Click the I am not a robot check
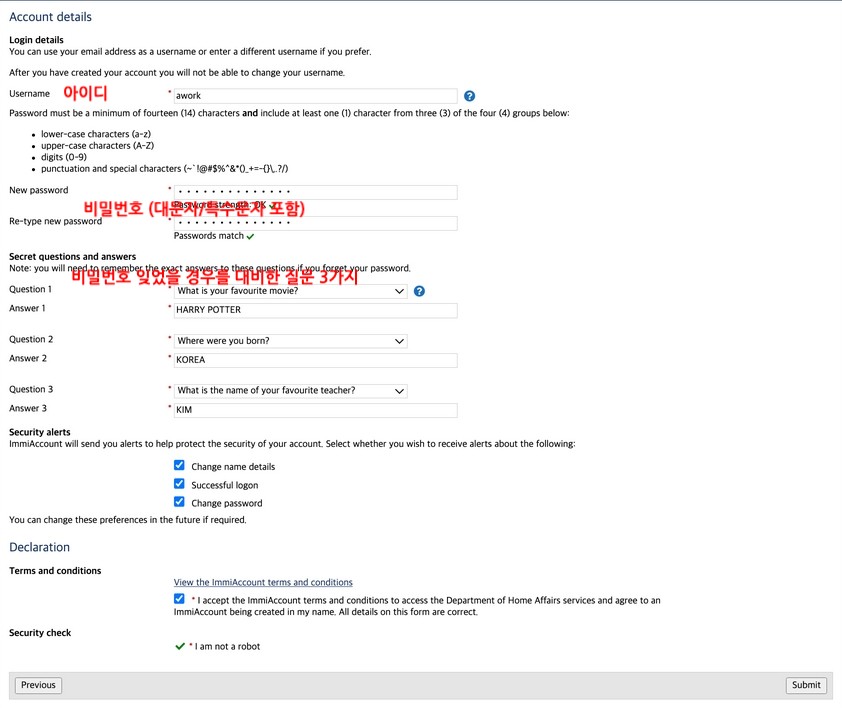Screen dimensions: 842x708 coord(180,646)
